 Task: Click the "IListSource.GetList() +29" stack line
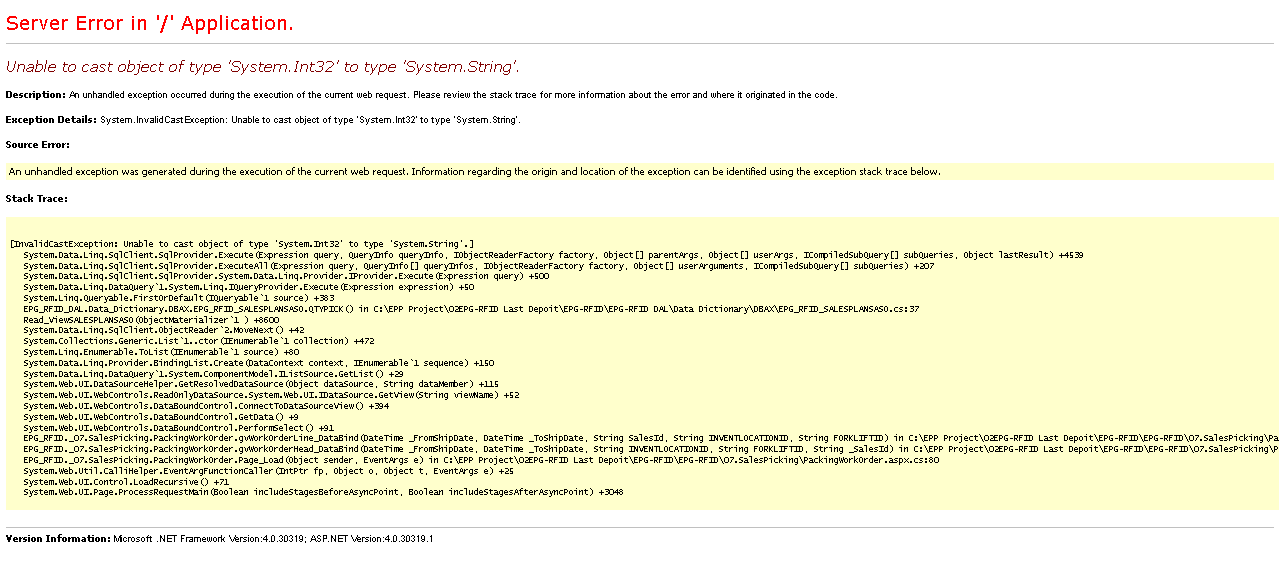(214, 374)
